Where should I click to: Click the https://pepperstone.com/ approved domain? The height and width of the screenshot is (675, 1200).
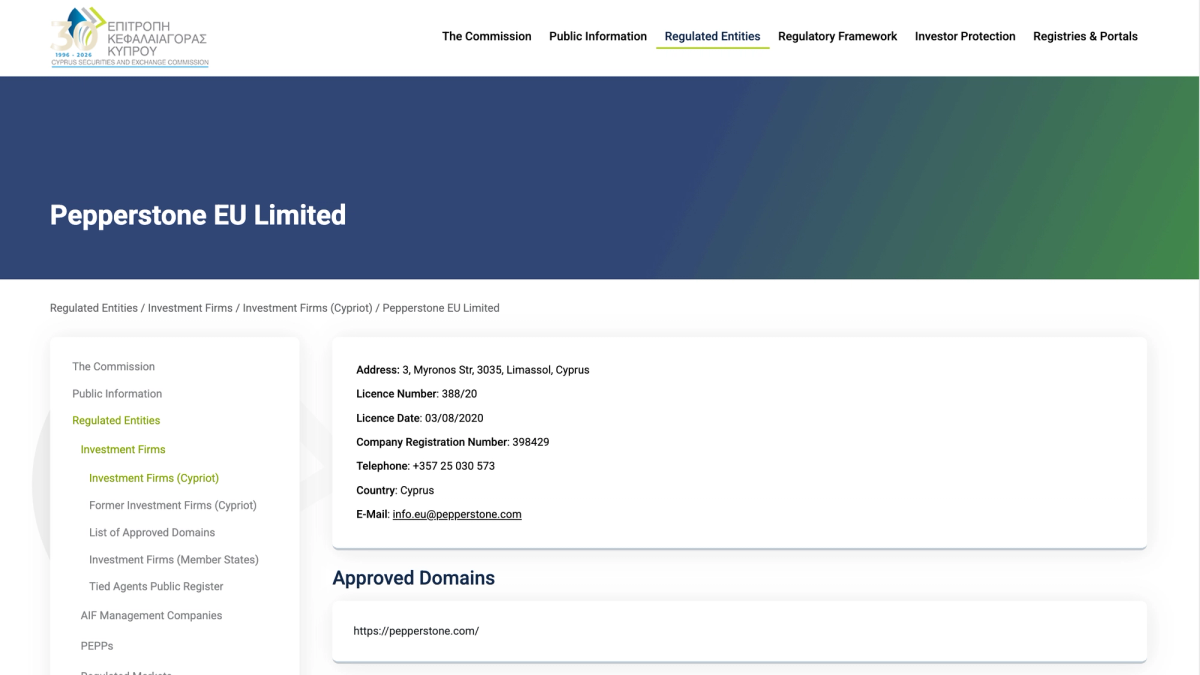tap(416, 631)
